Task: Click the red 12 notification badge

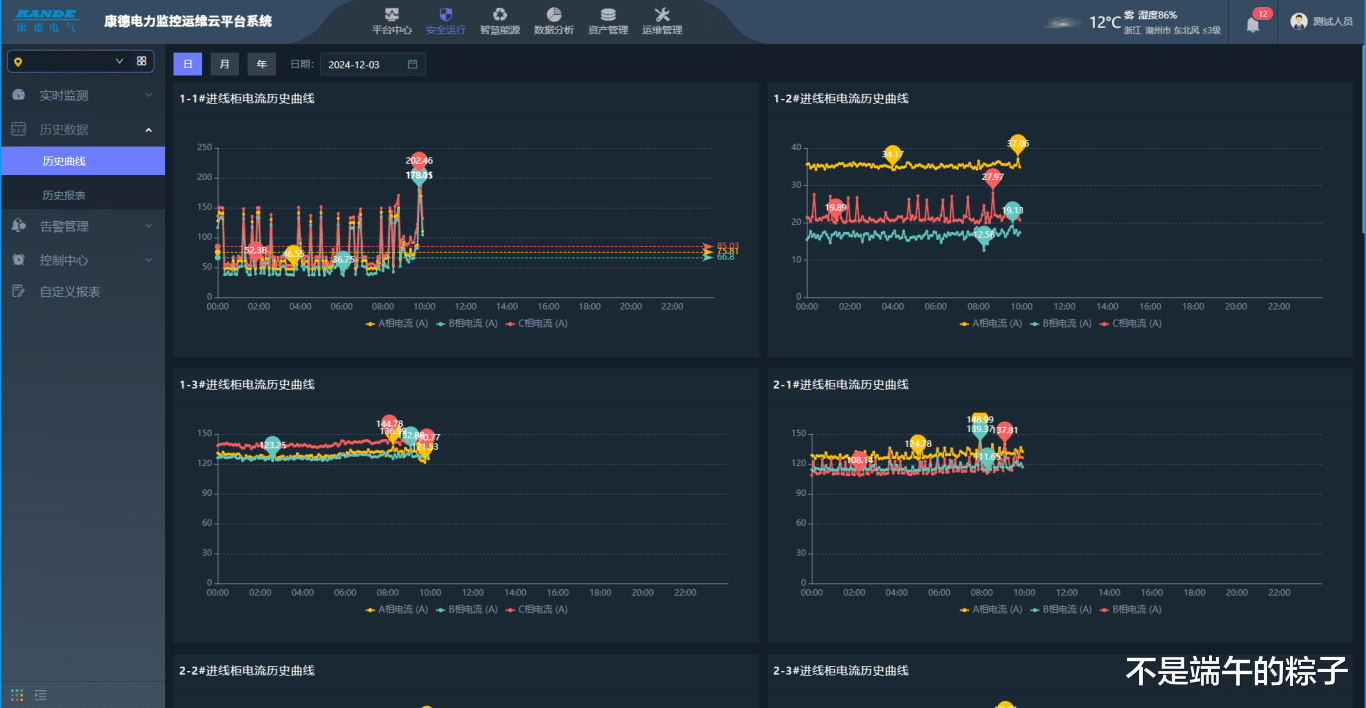Action: (1262, 14)
